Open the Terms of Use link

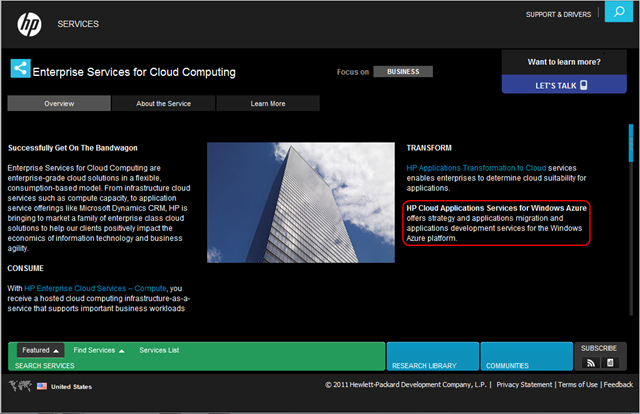pyautogui.click(x=578, y=385)
